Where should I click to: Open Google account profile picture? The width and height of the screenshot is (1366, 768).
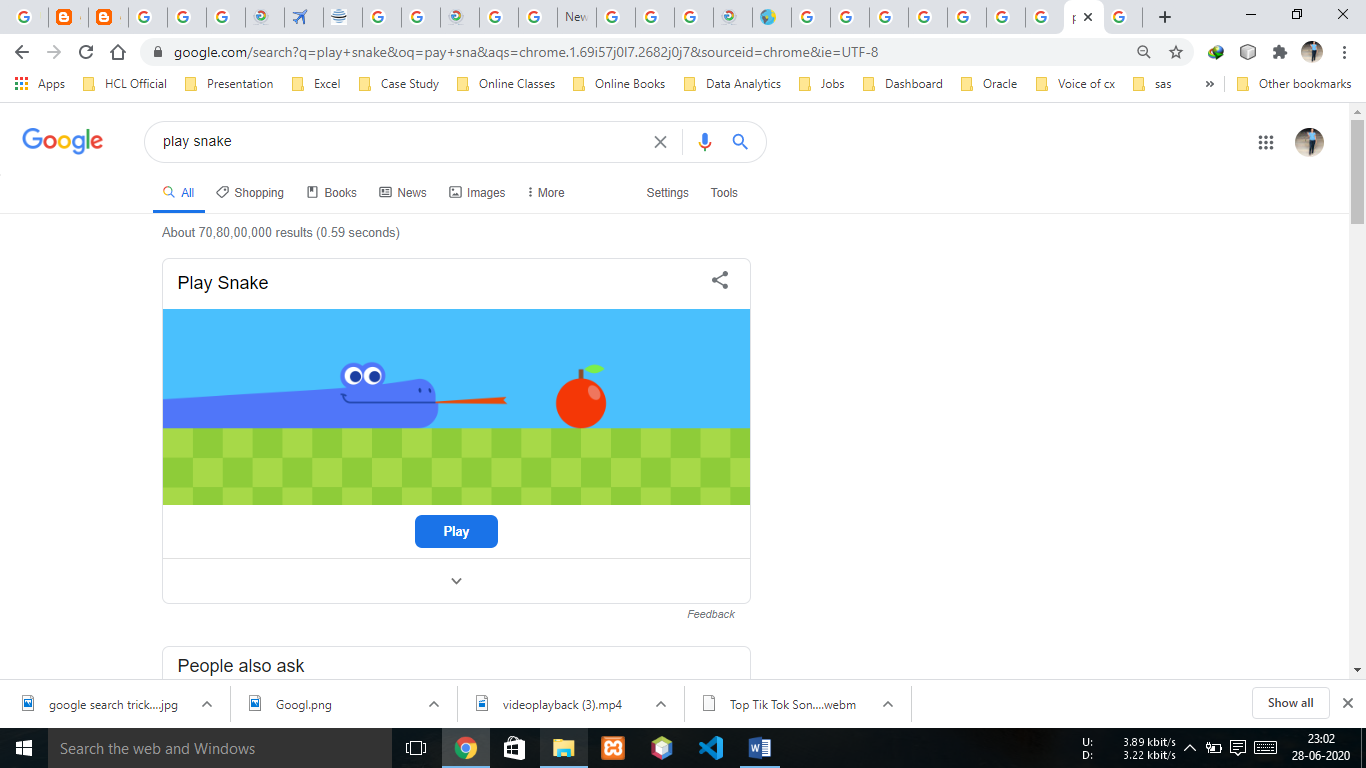(x=1309, y=142)
